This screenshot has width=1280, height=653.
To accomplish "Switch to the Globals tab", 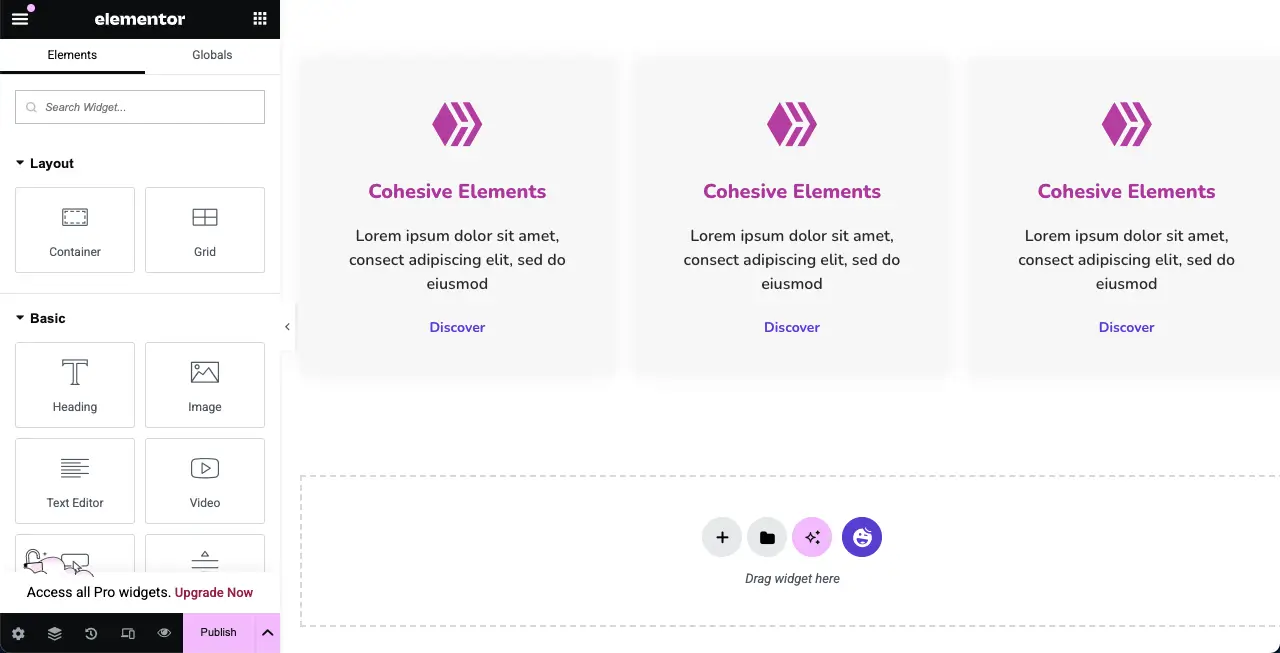I will [x=212, y=55].
